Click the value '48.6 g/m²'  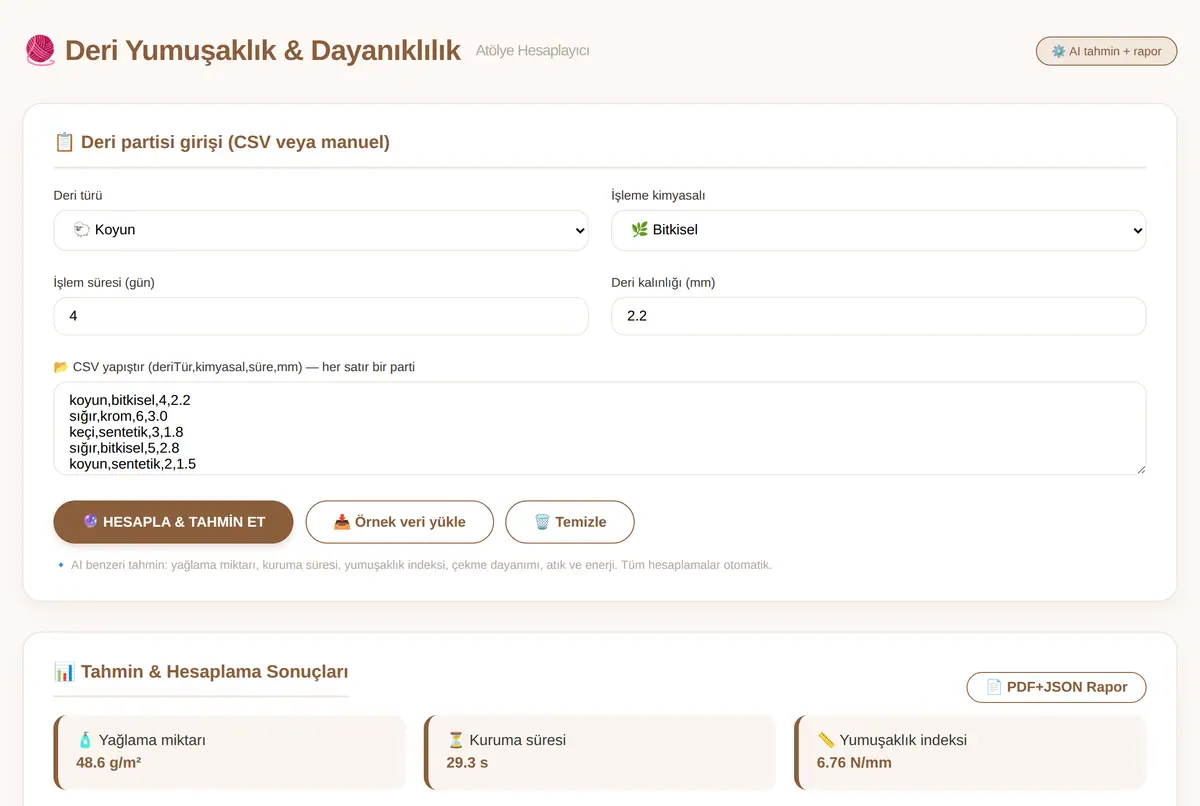pos(110,763)
